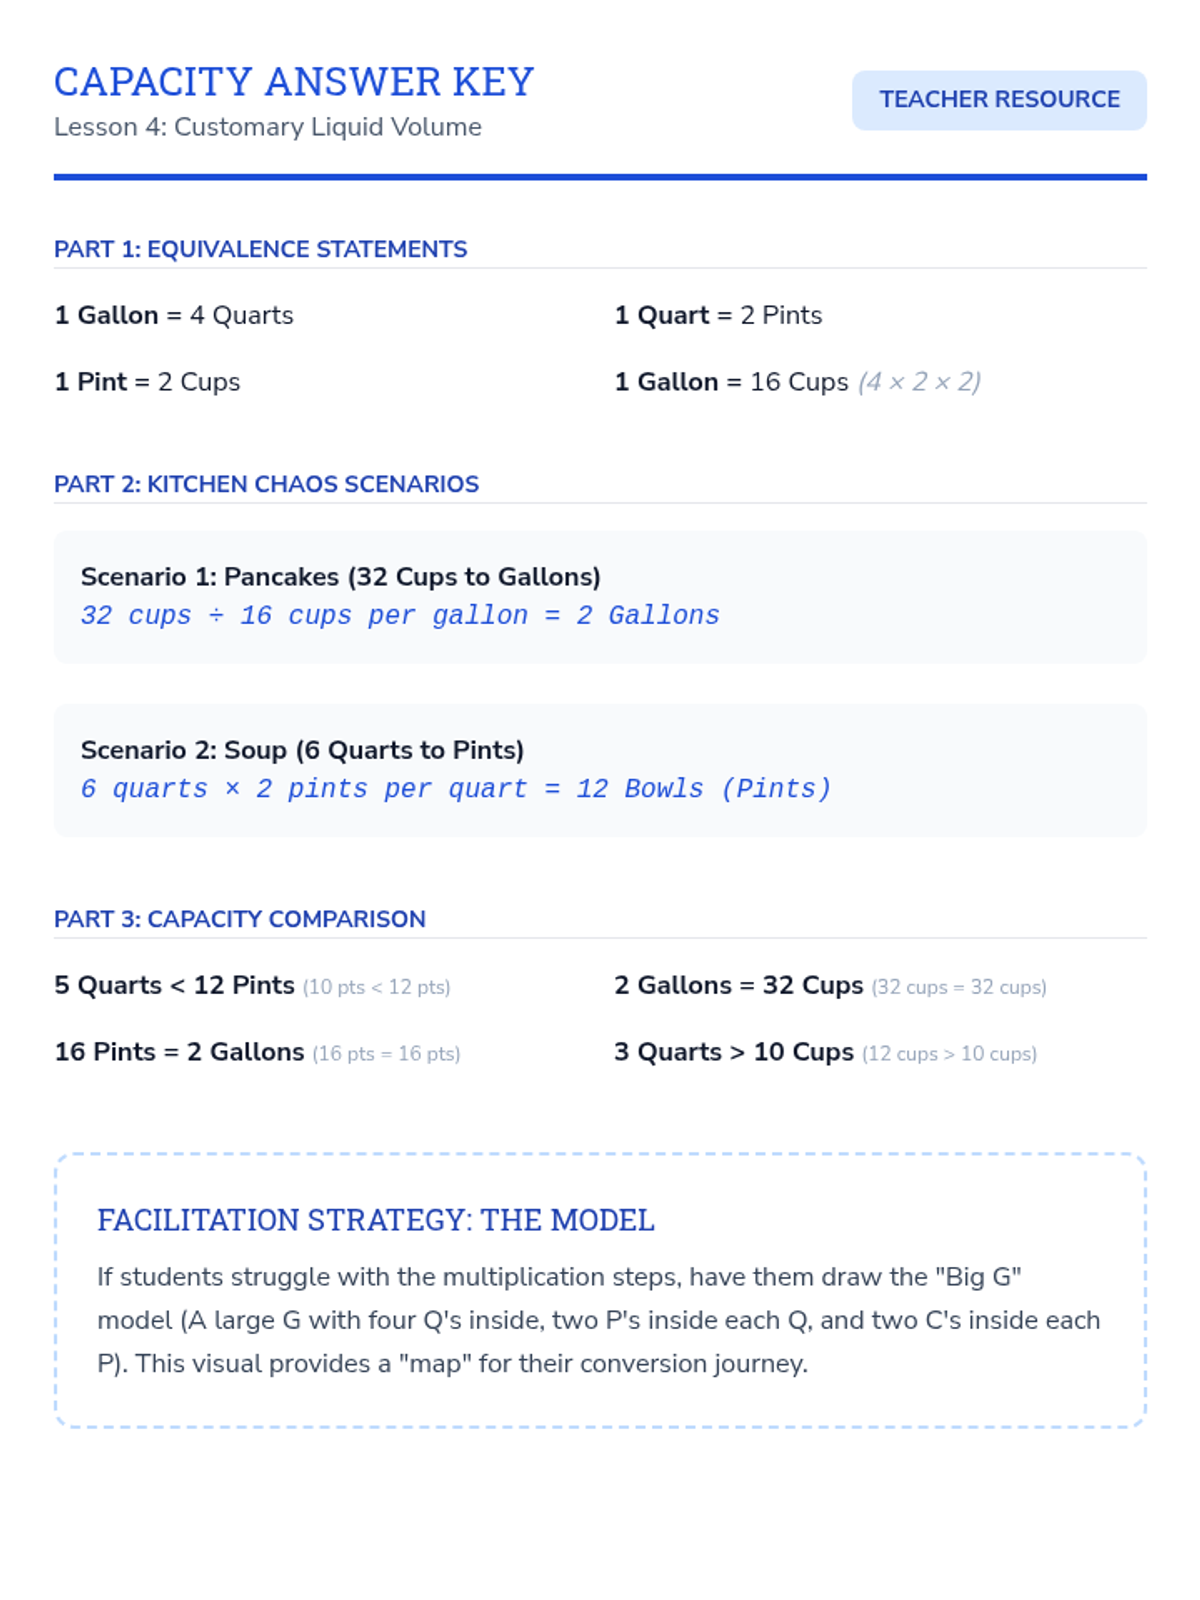Viewport: 1200px width, 1600px height.
Task: Click the Capacity Answer Key title
Action: (x=294, y=82)
